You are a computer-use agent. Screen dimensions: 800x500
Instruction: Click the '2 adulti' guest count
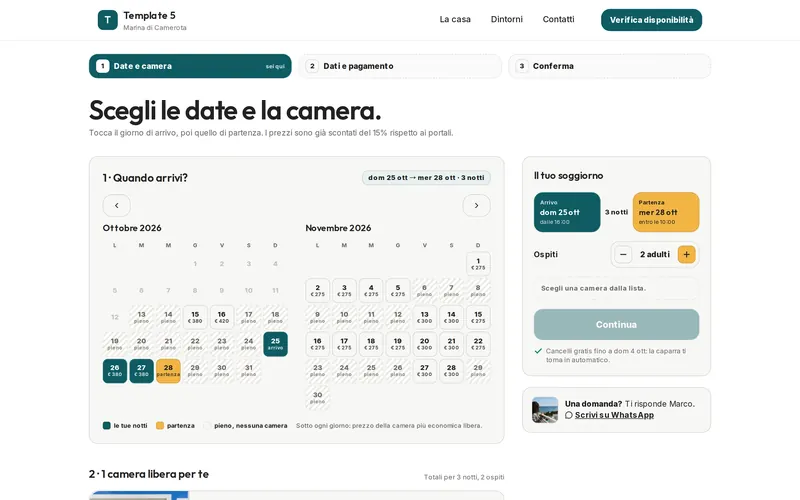(x=655, y=254)
